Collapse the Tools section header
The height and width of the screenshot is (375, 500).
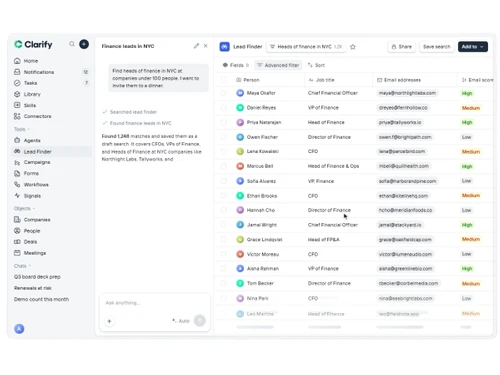[22, 129]
